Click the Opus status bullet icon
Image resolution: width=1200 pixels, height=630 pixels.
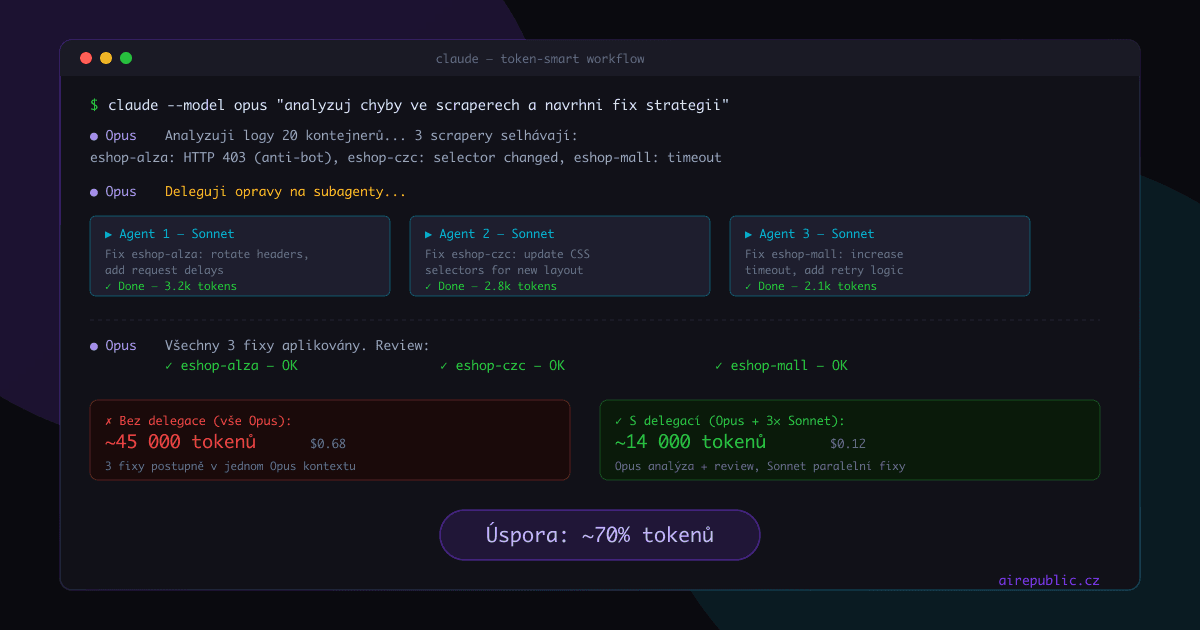pos(92,135)
